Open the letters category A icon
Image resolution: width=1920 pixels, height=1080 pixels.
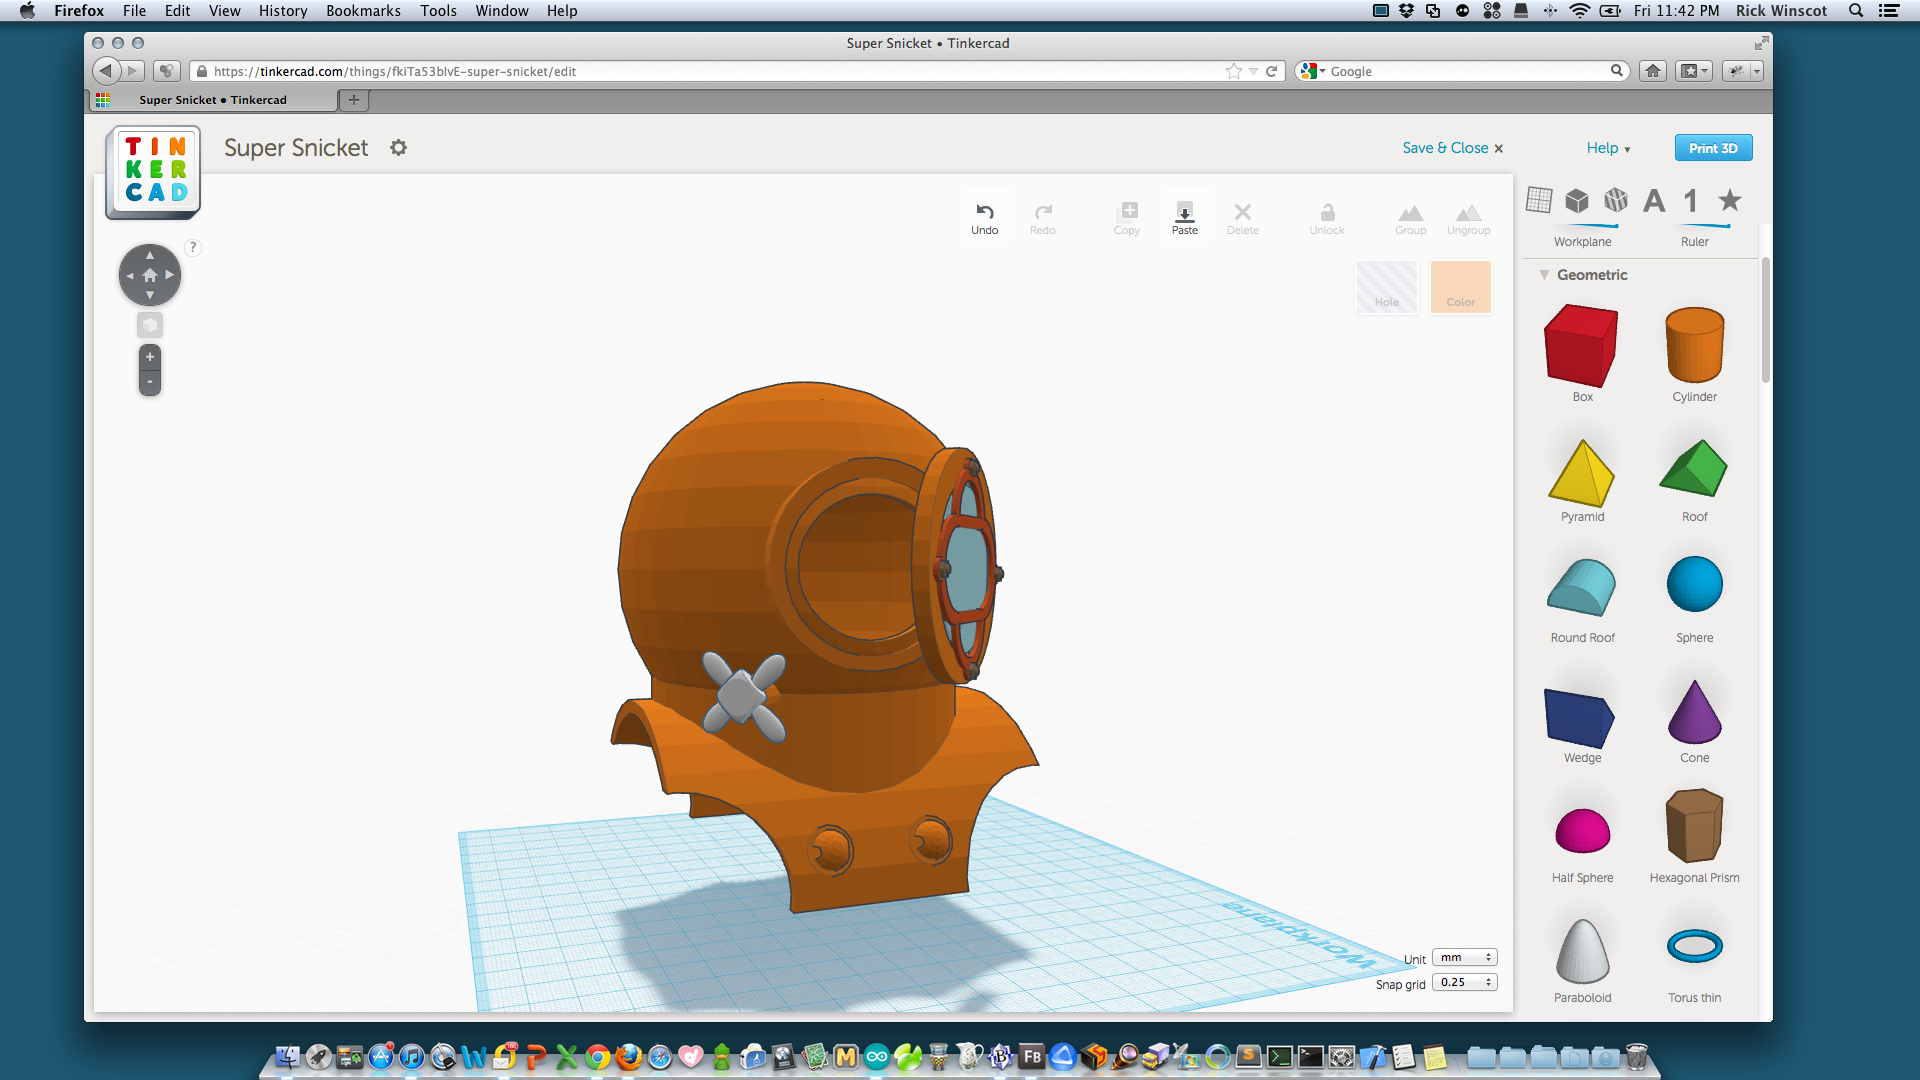(x=1654, y=200)
